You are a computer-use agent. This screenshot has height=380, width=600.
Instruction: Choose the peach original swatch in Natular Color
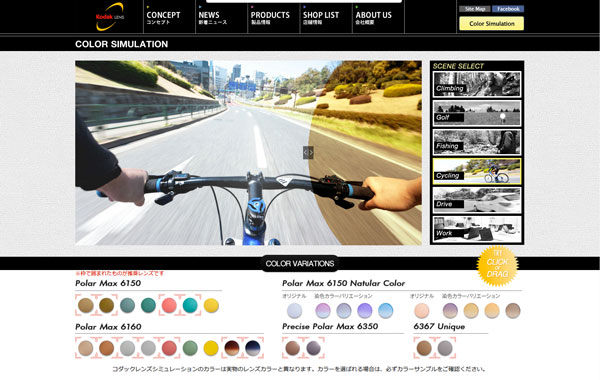422,310
